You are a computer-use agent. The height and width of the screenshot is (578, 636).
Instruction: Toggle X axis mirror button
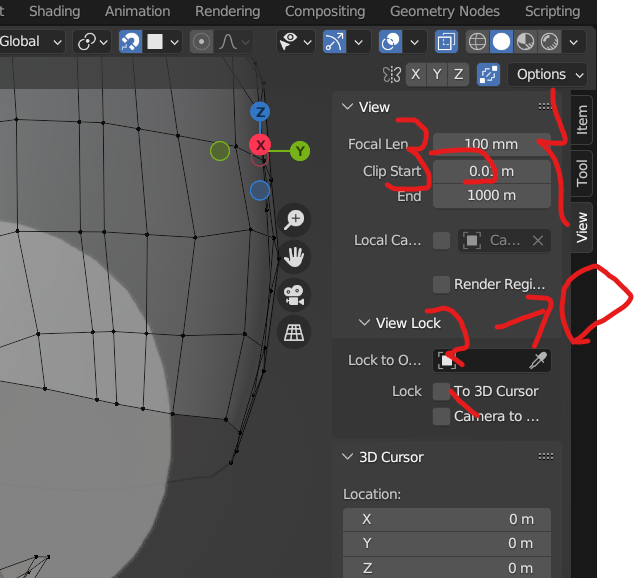[x=416, y=75]
